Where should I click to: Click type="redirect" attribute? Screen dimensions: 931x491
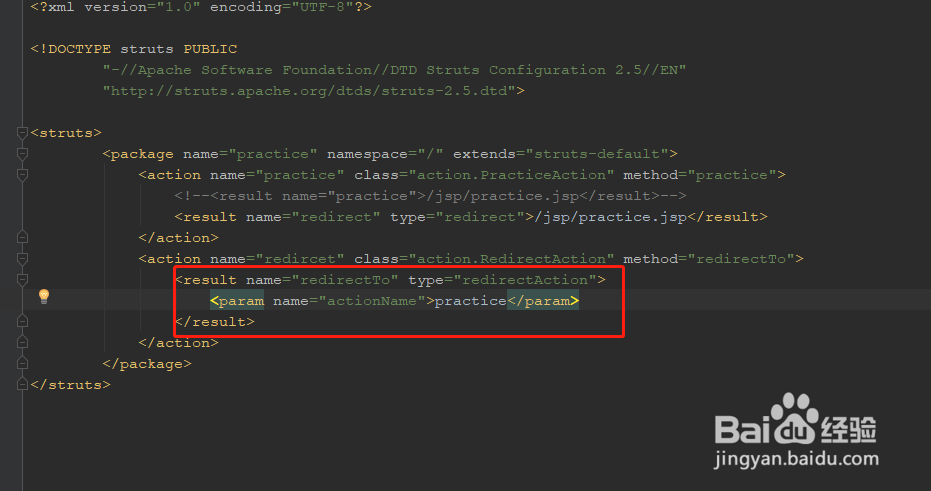pos(457,217)
